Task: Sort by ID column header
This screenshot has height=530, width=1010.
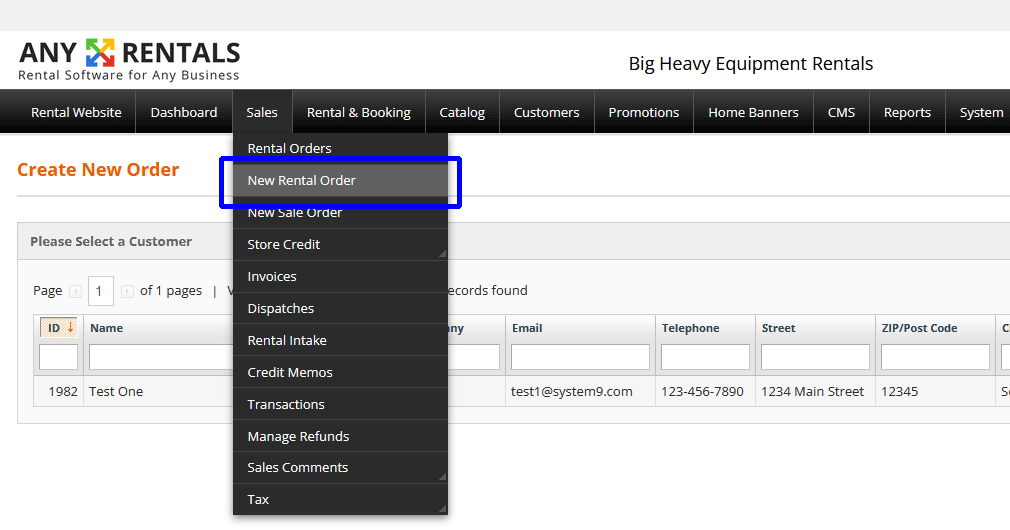Action: coord(59,328)
